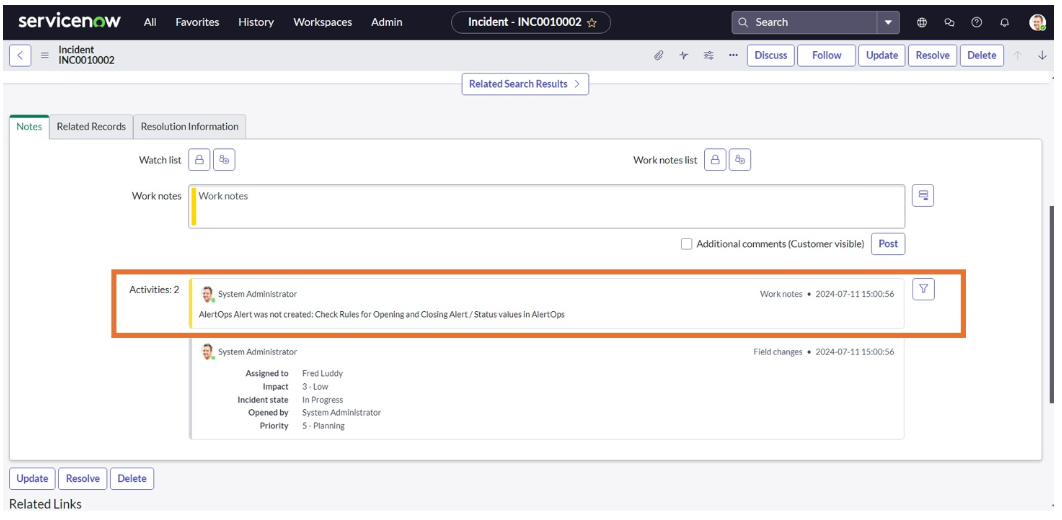
Task: Click the global Search field
Action: [805, 22]
